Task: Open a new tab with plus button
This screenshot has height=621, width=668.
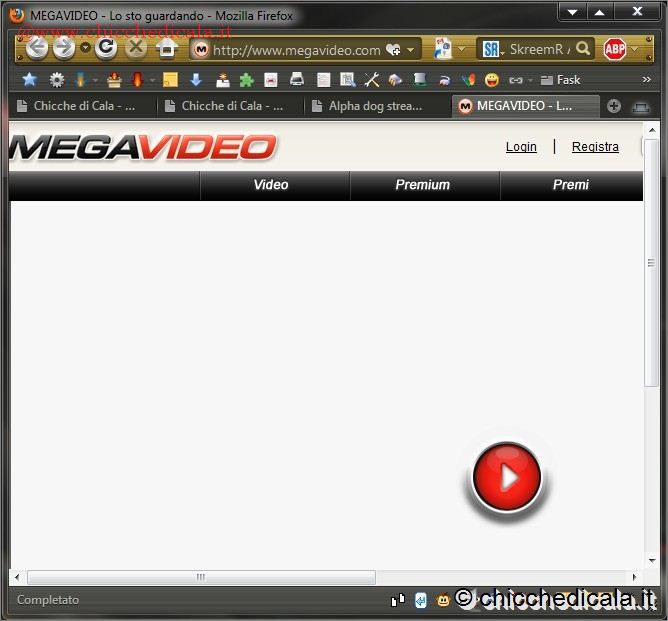Action: (614, 106)
